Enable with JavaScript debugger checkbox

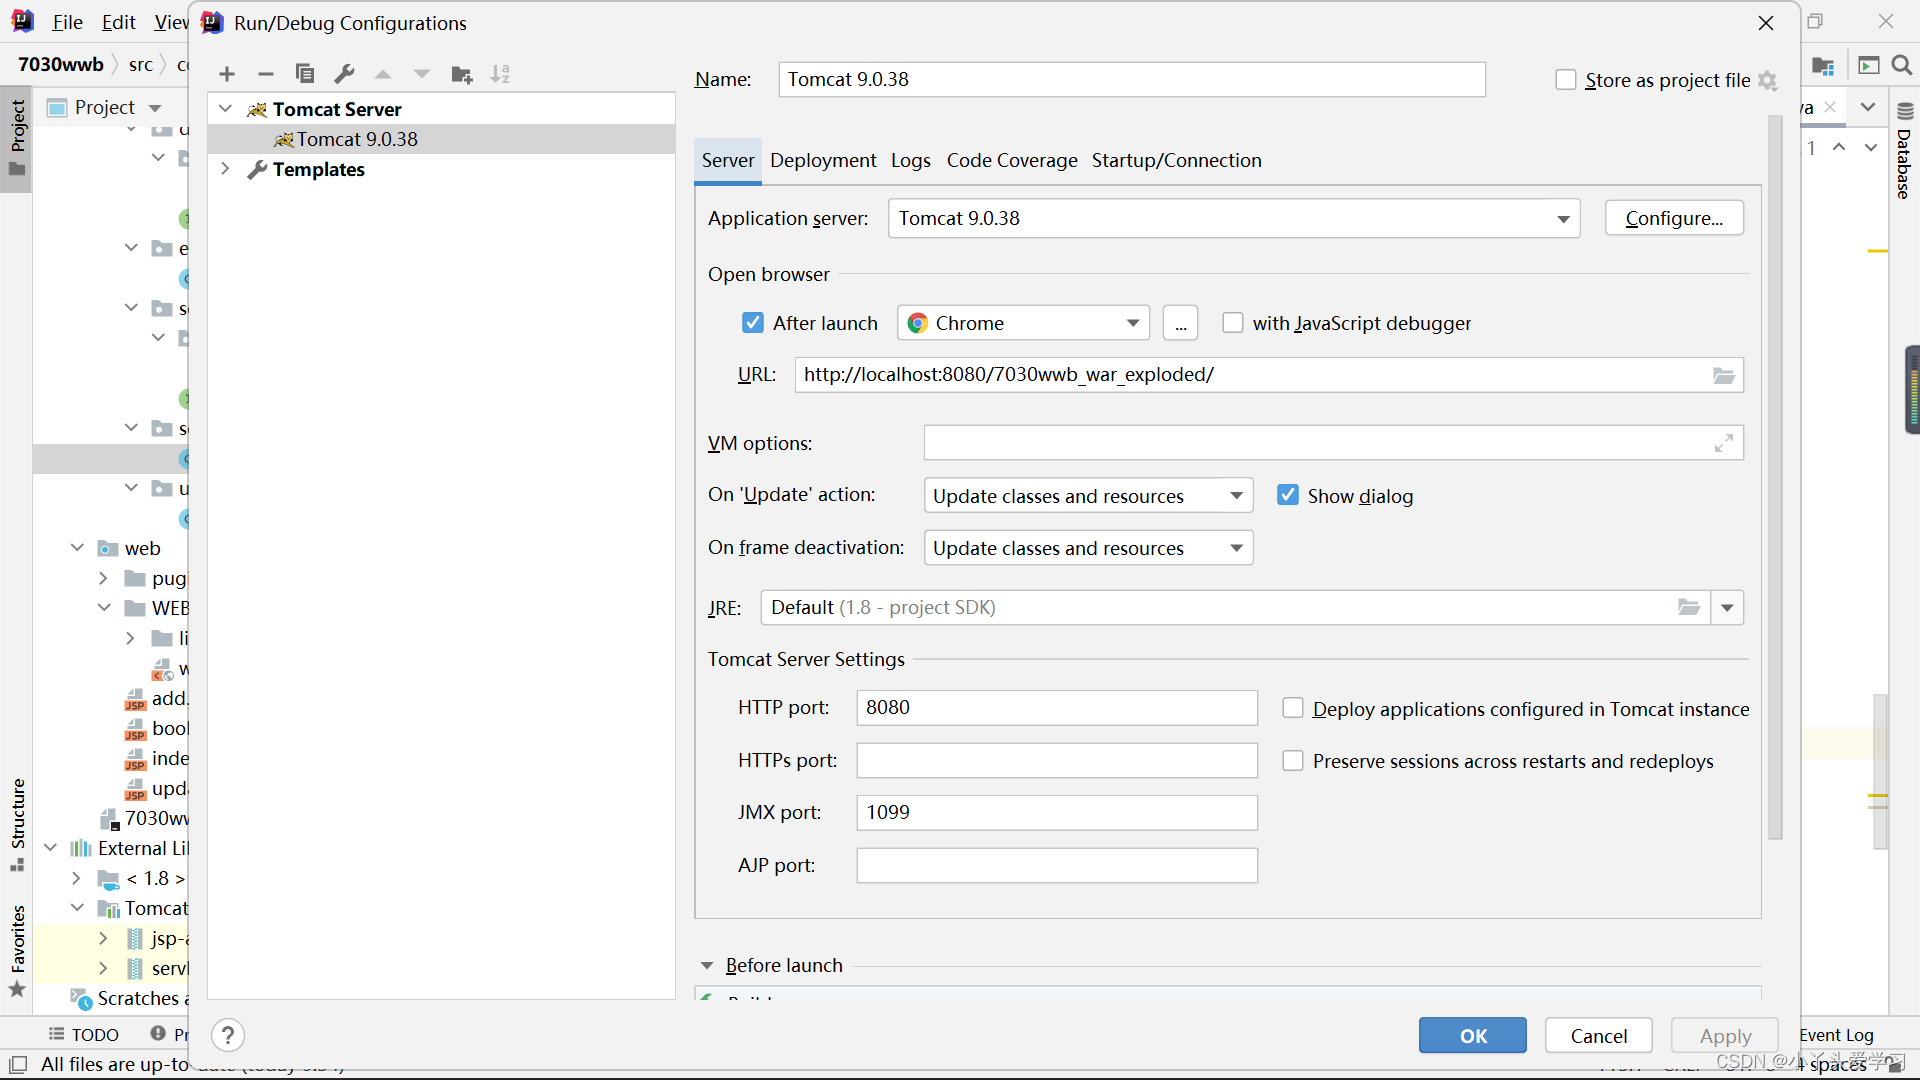click(1233, 323)
